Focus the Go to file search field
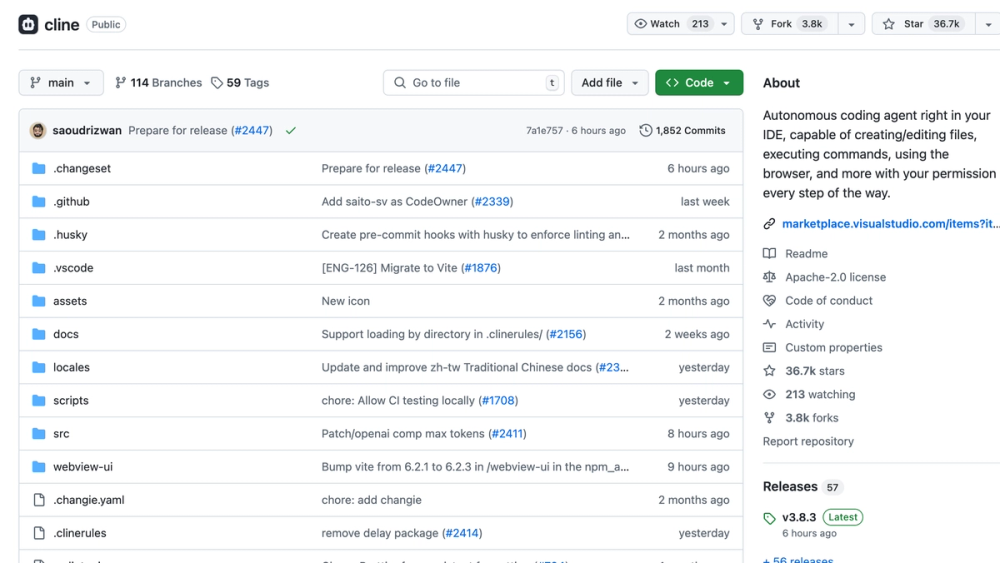This screenshot has width=1000, height=563. point(474,83)
